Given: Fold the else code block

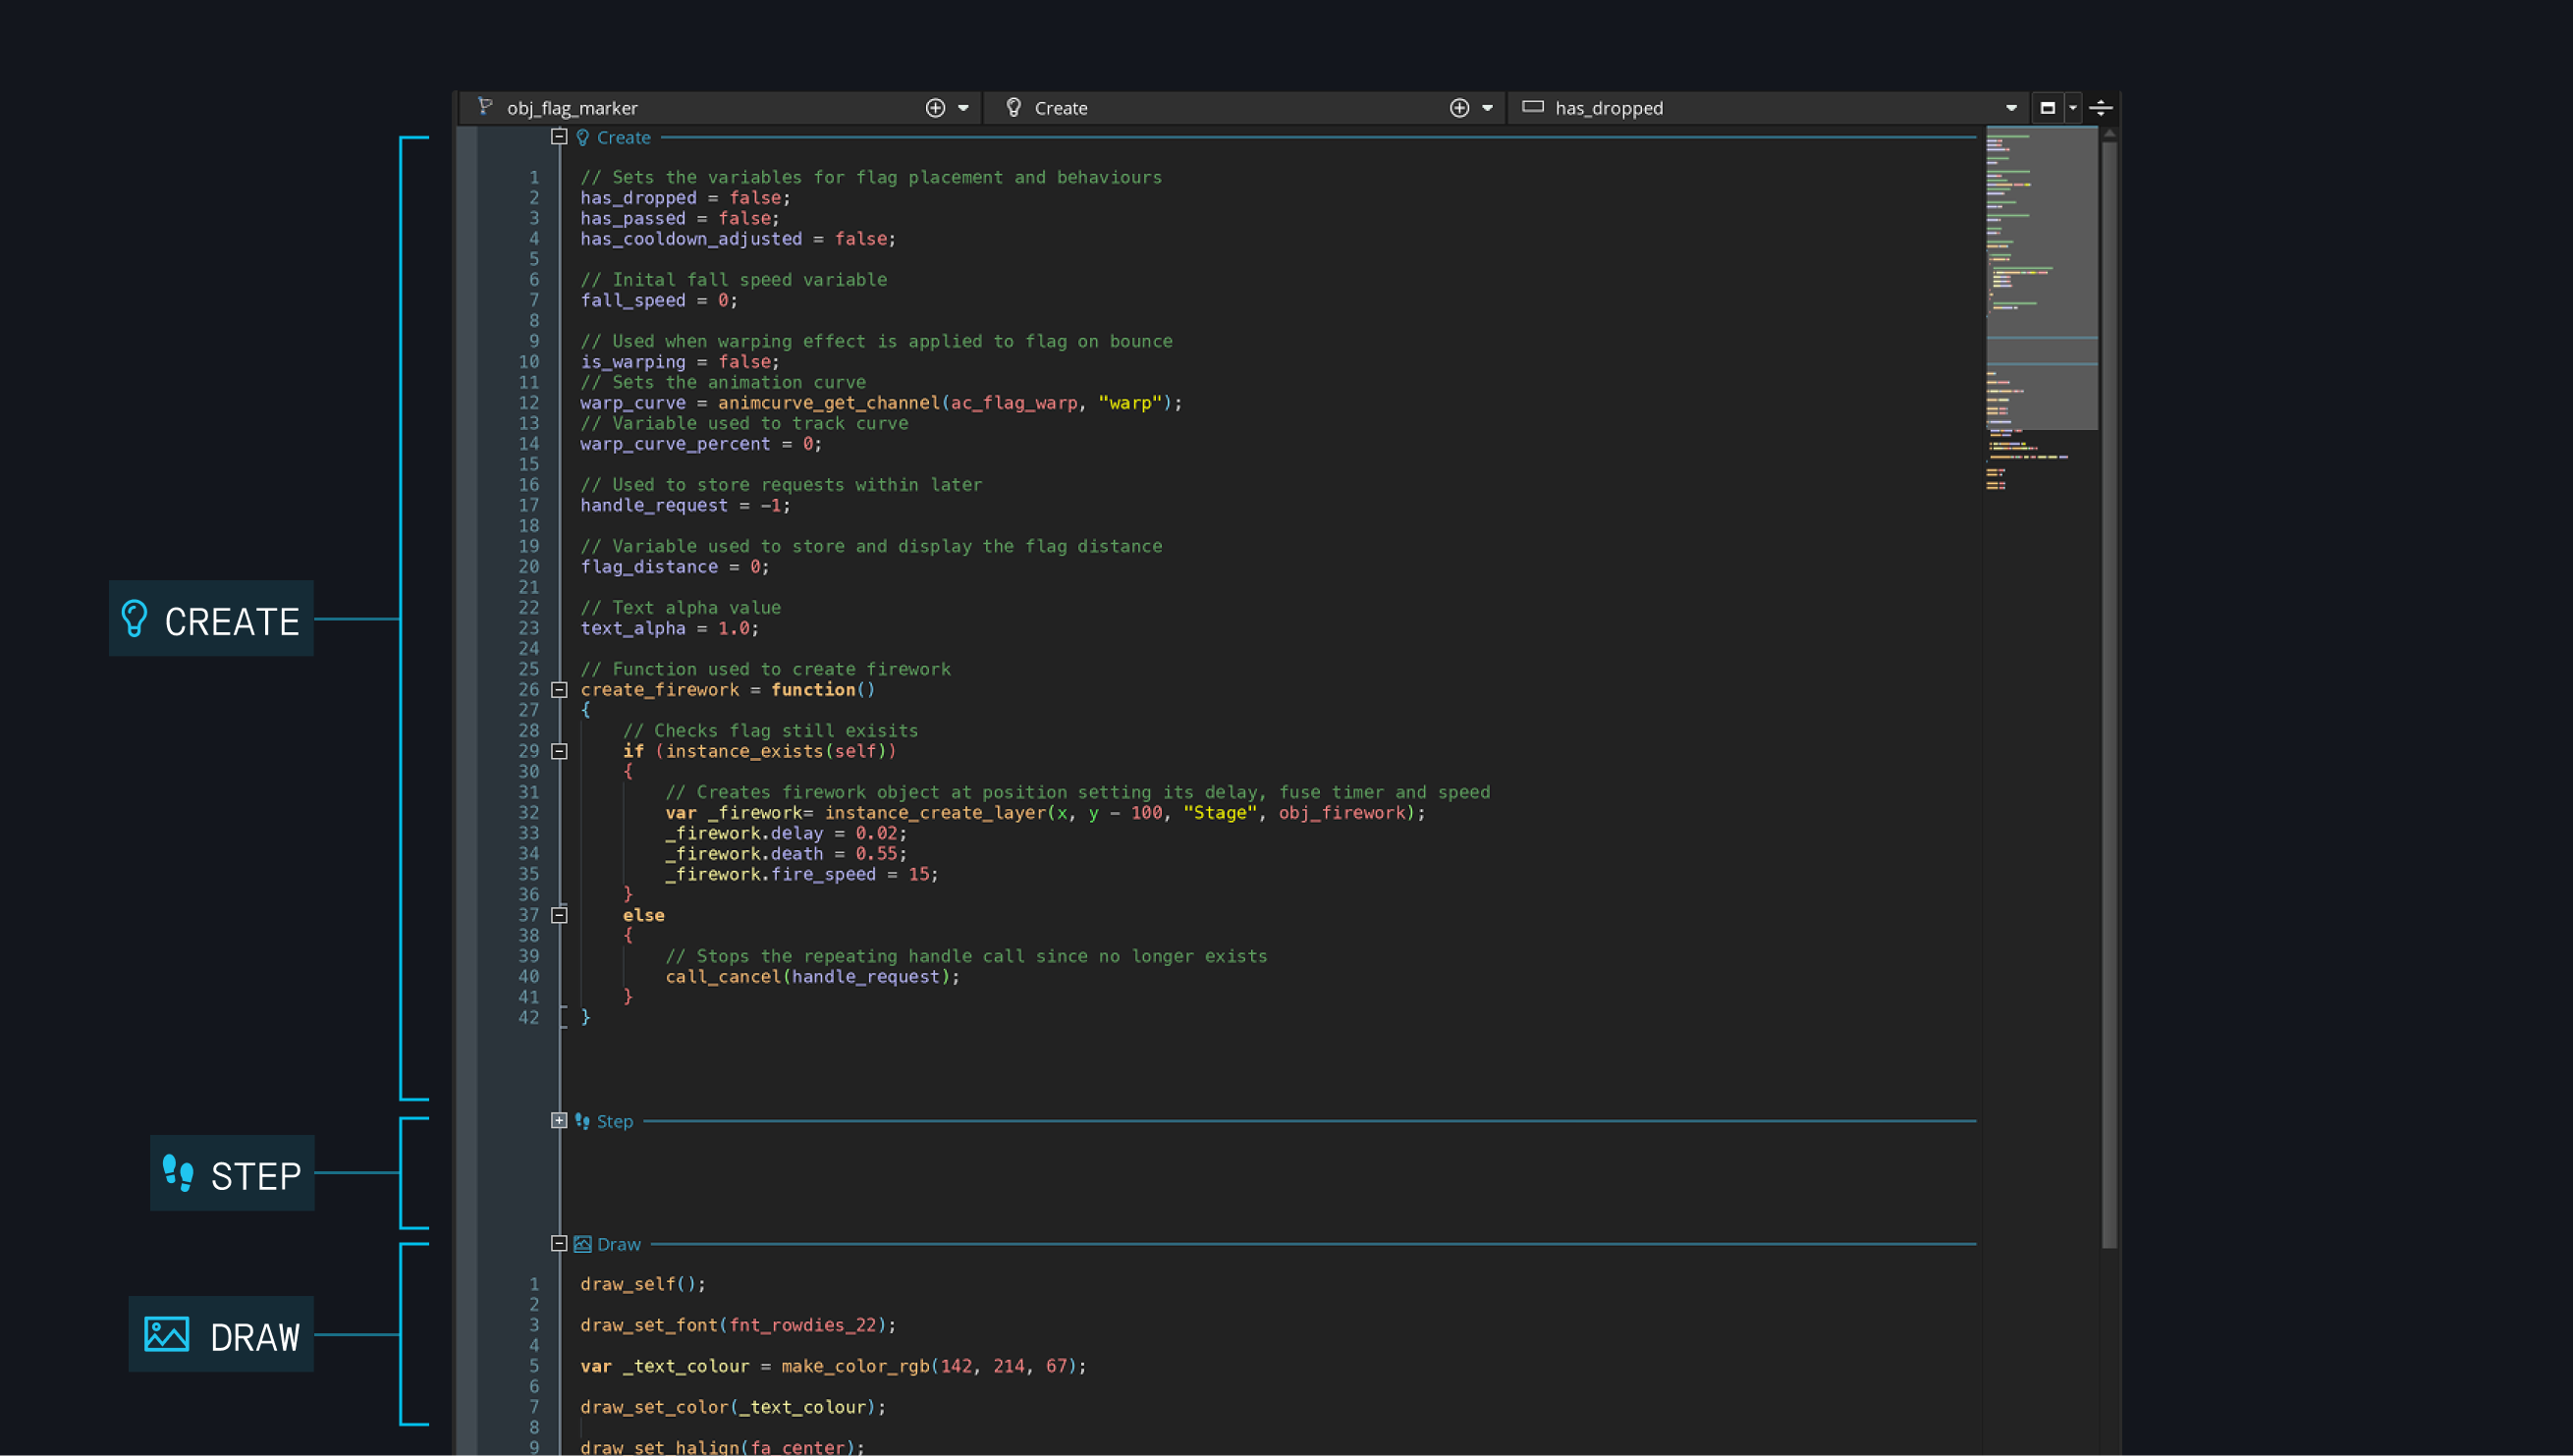Looking at the screenshot, I should pos(560,915).
